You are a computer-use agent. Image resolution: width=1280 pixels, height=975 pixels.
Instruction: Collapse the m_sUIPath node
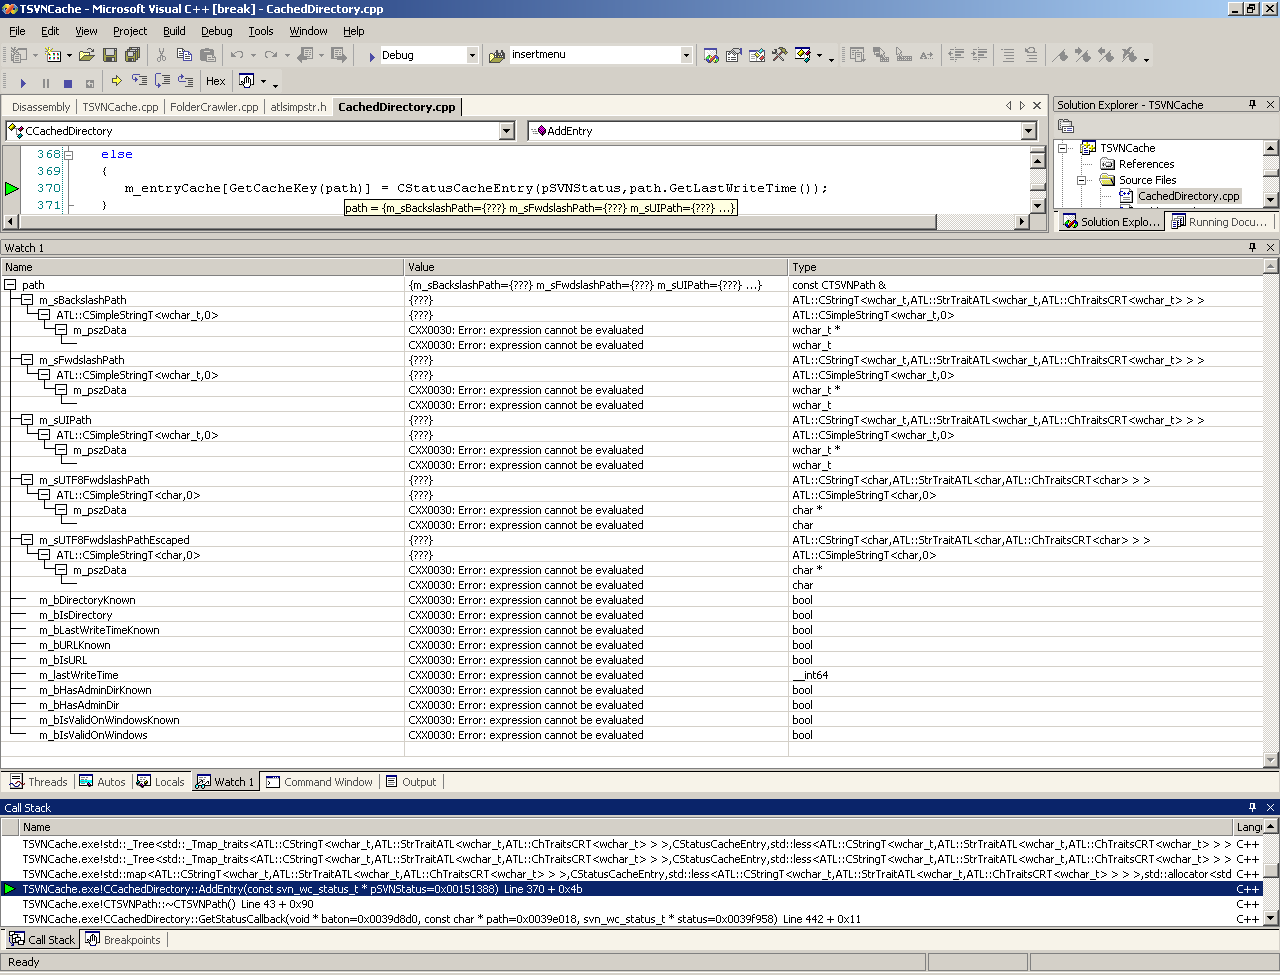tap(28, 420)
